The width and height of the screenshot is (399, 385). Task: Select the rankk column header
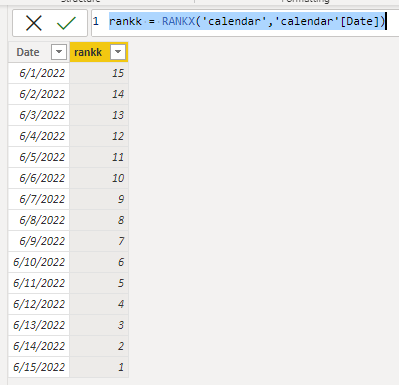(99, 52)
